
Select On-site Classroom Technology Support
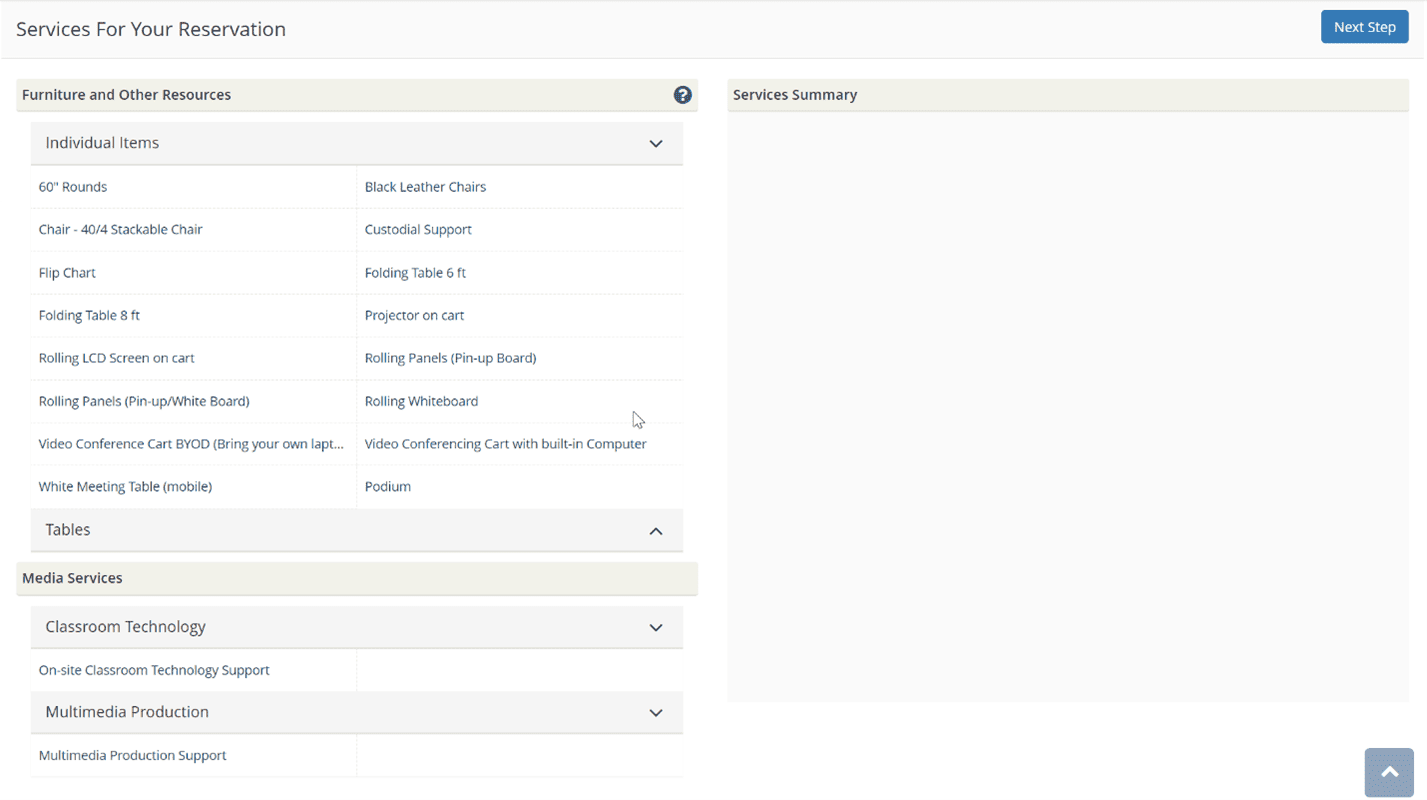tap(154, 671)
